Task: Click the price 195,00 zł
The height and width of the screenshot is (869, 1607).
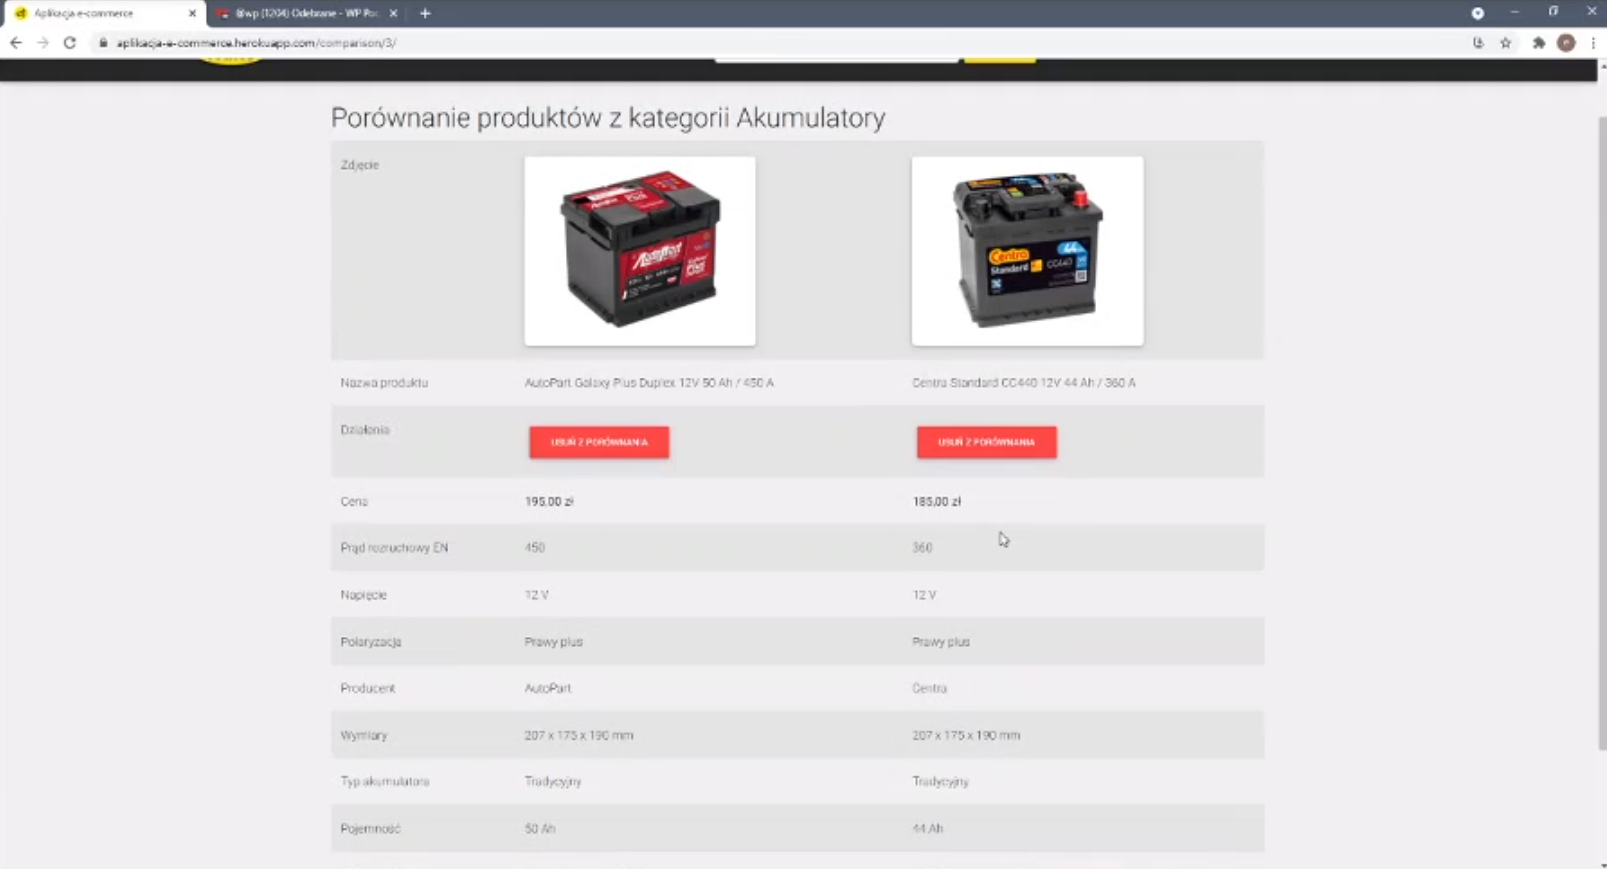Action: coord(549,502)
